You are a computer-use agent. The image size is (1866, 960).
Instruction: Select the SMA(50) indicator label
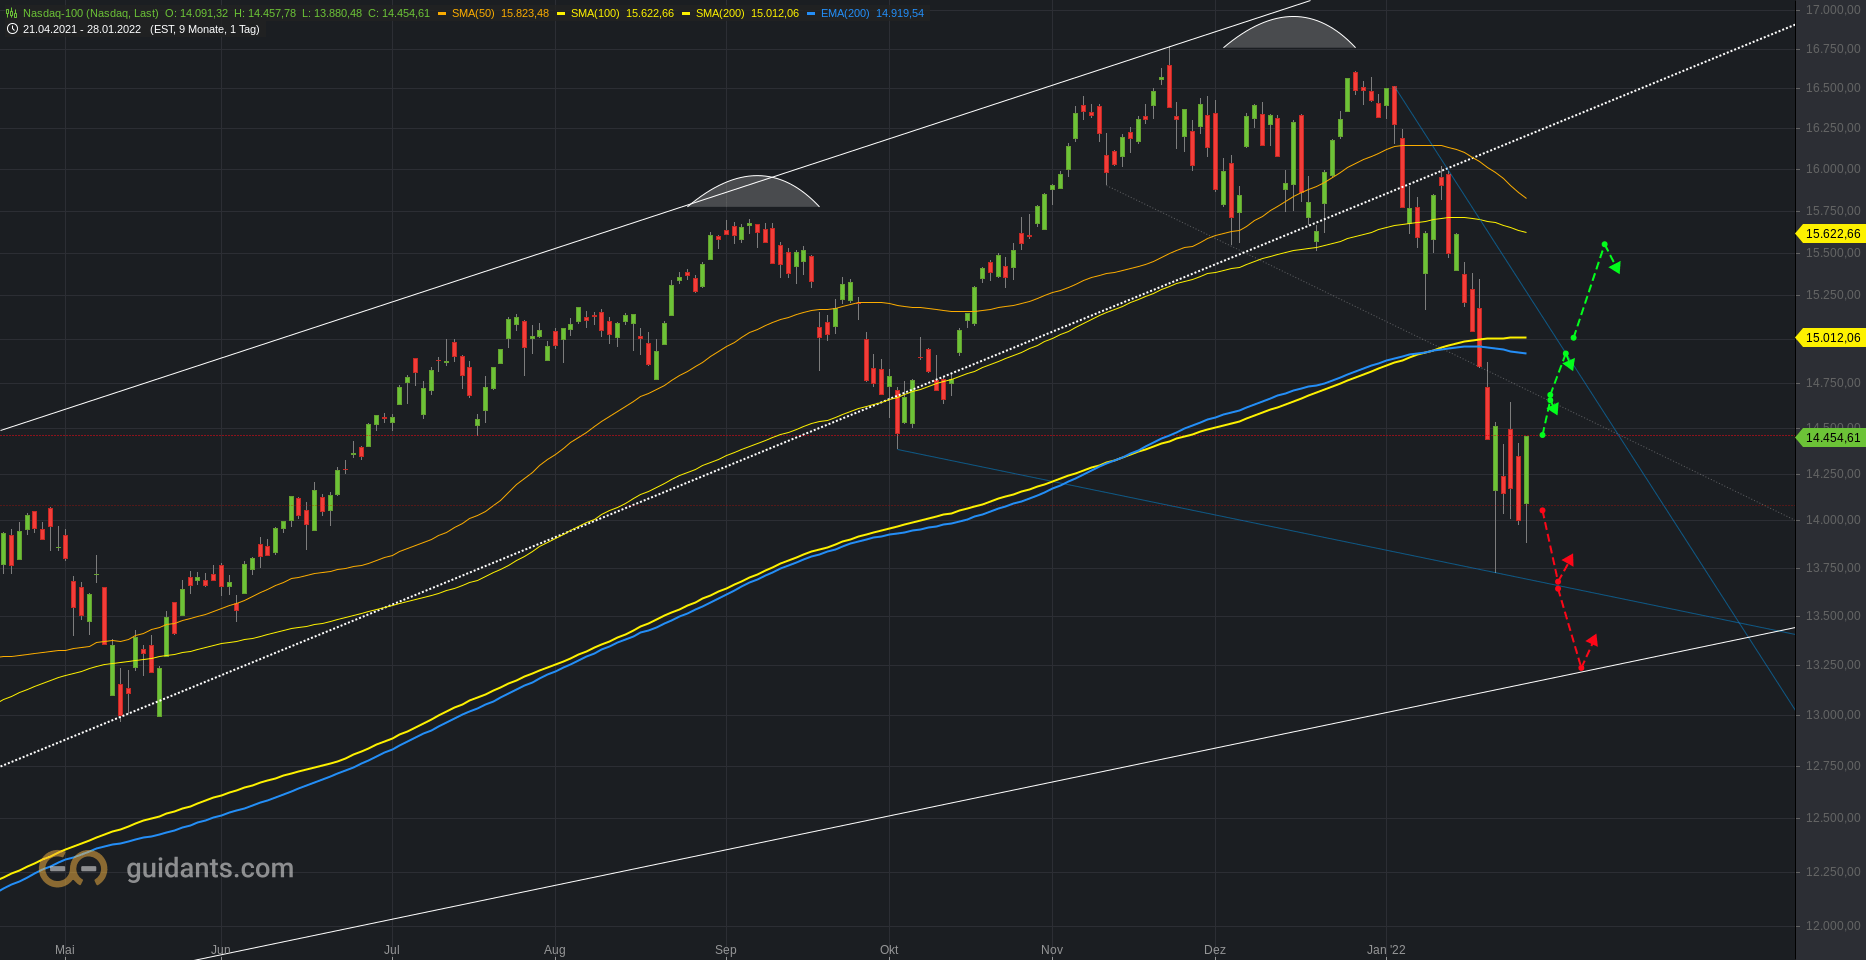click(473, 13)
